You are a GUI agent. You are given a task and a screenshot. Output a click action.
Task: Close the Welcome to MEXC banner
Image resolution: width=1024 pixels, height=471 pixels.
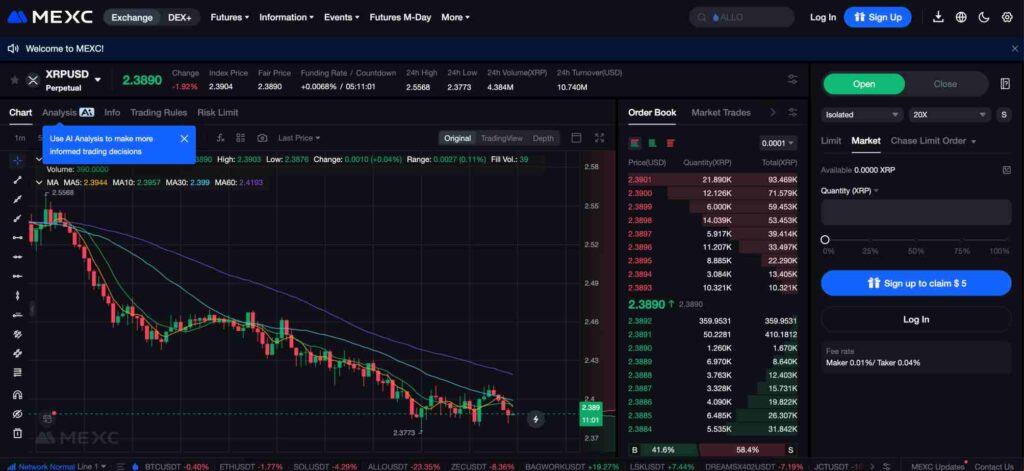1014,48
